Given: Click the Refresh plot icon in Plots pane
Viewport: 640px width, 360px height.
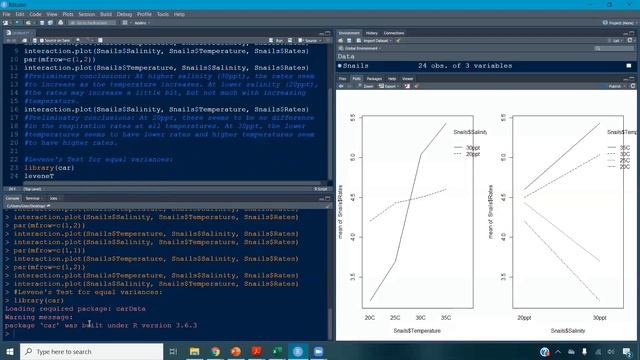Looking at the screenshot, I should (x=633, y=86).
